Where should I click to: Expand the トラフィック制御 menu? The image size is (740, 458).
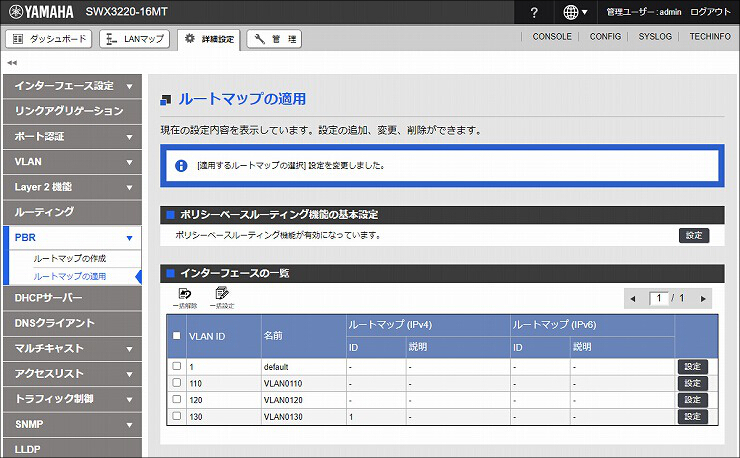[x=72, y=399]
